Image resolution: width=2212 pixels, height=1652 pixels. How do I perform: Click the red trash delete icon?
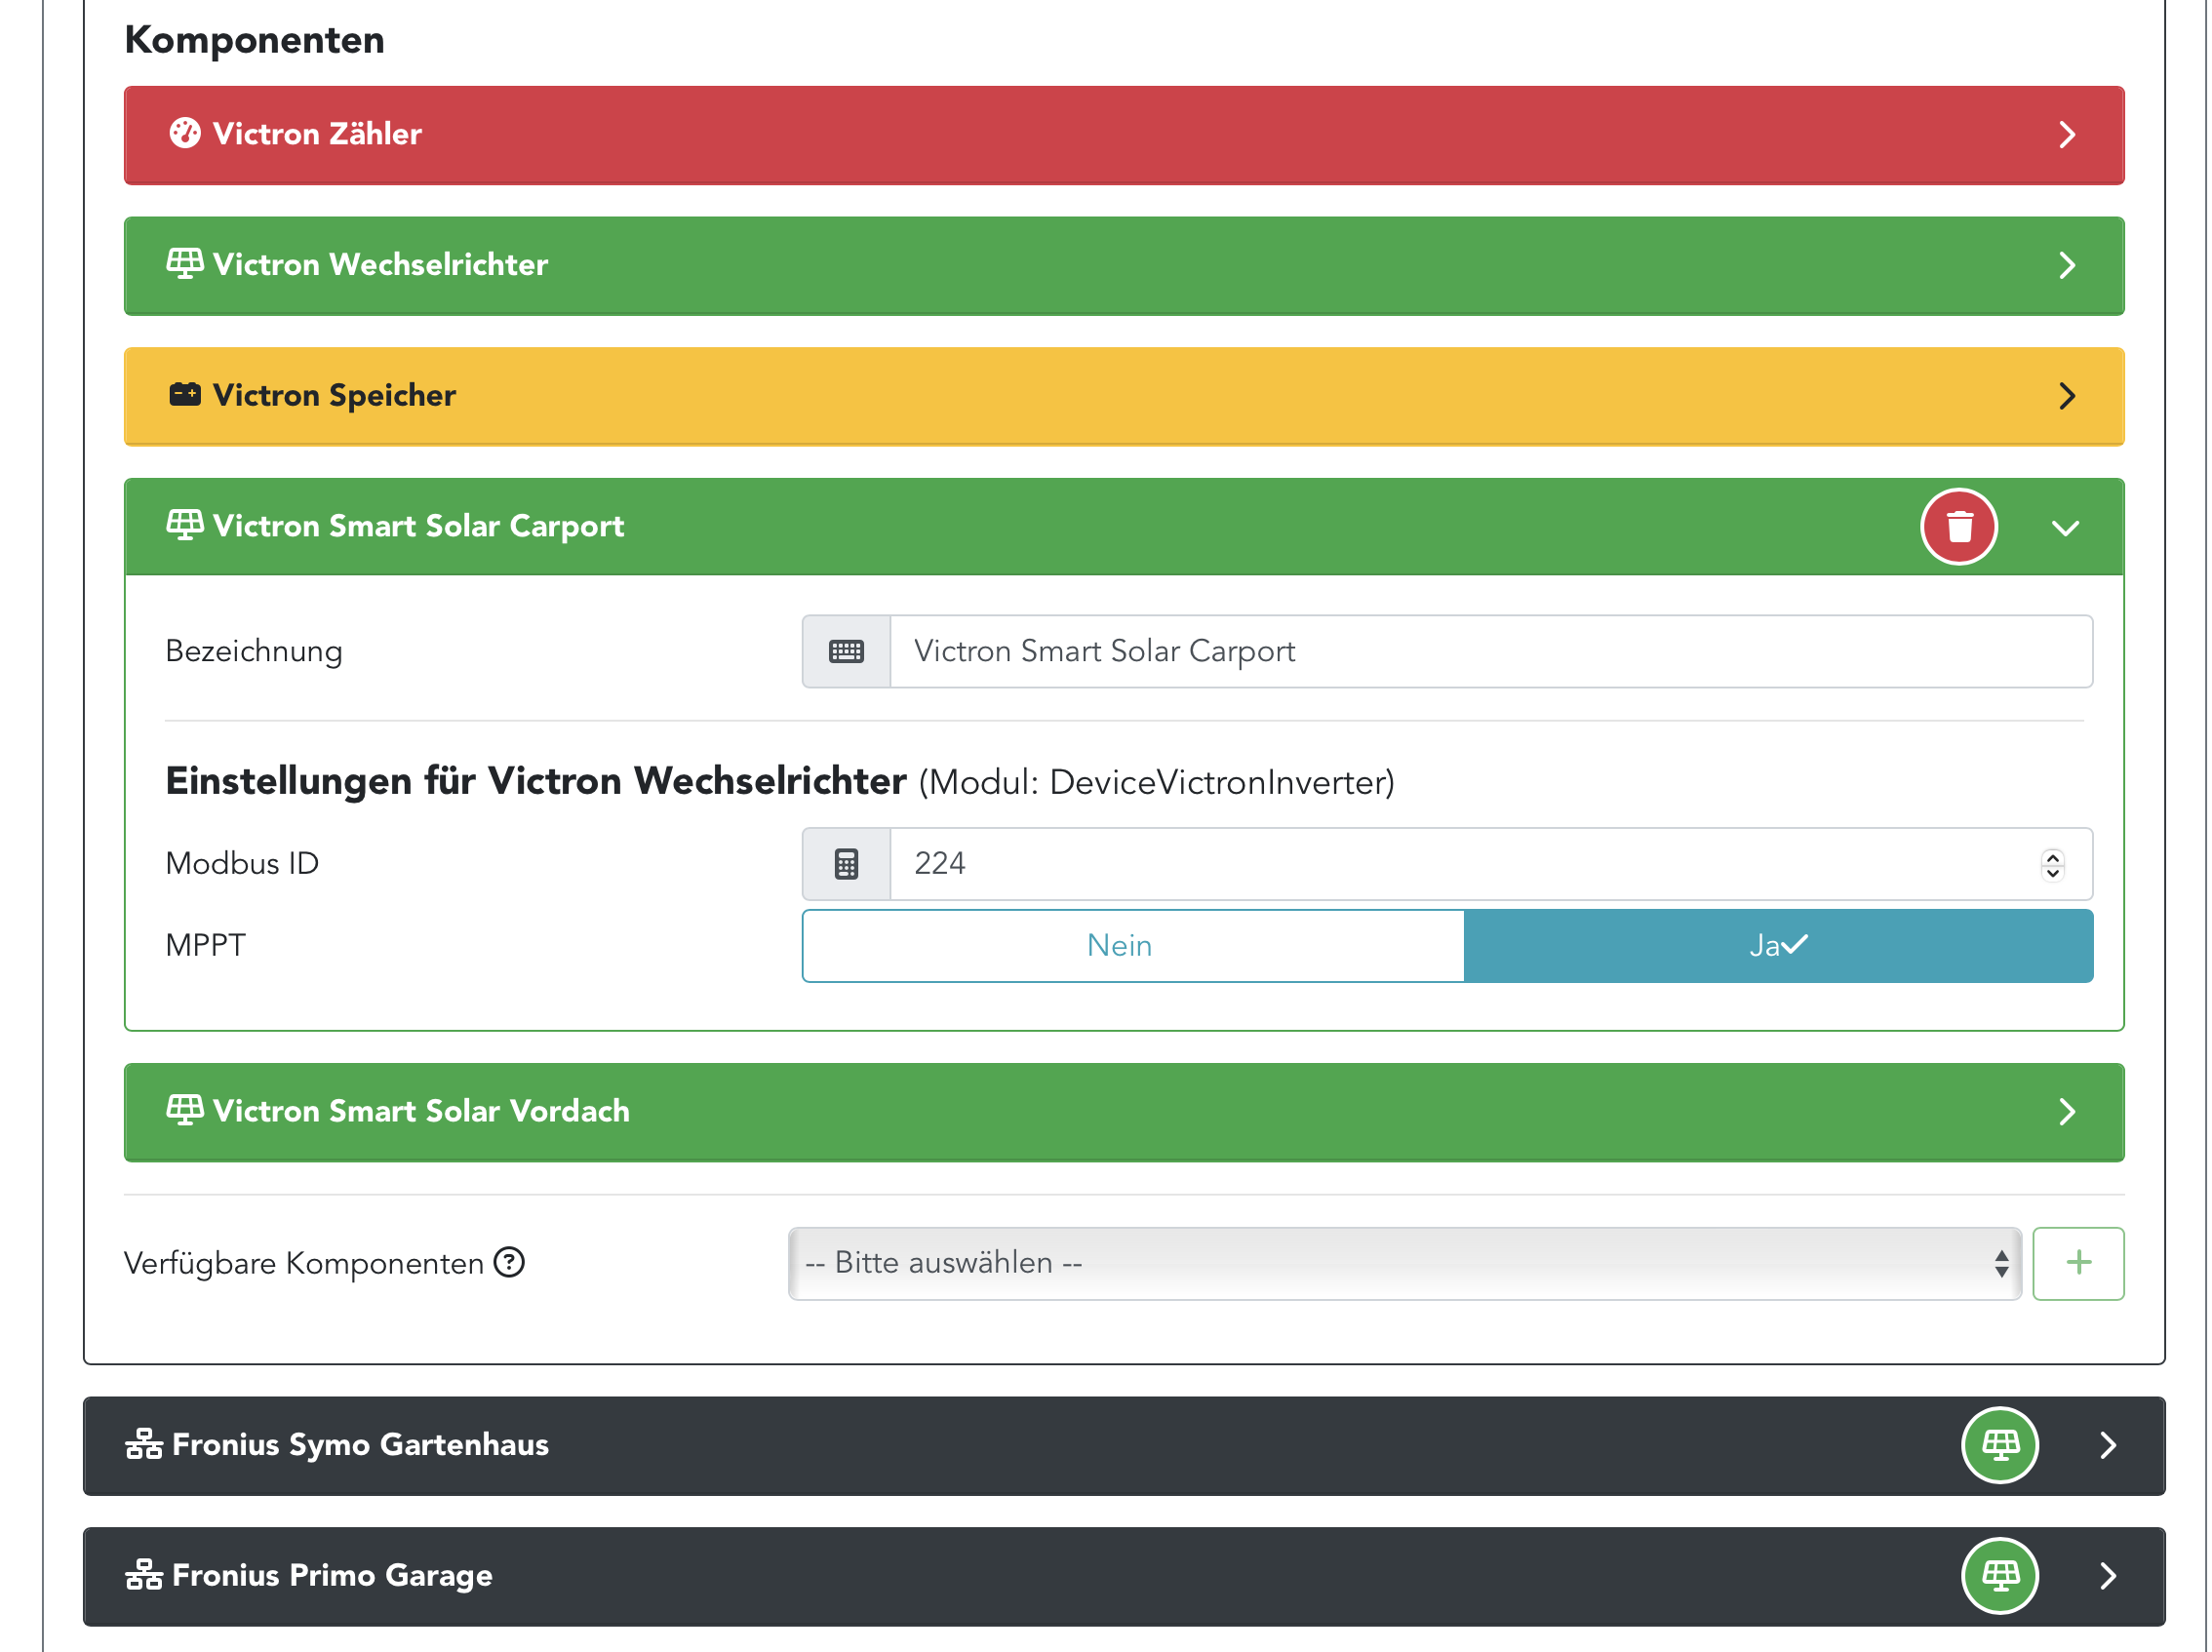click(1958, 527)
